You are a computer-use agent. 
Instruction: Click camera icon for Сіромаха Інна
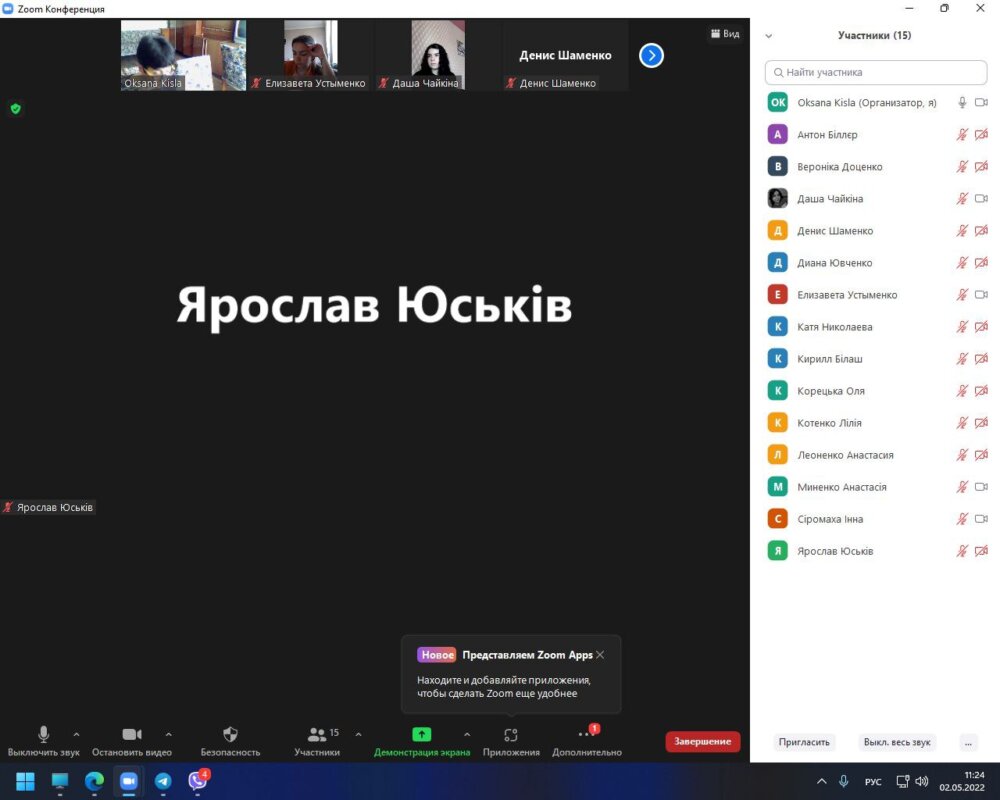982,519
